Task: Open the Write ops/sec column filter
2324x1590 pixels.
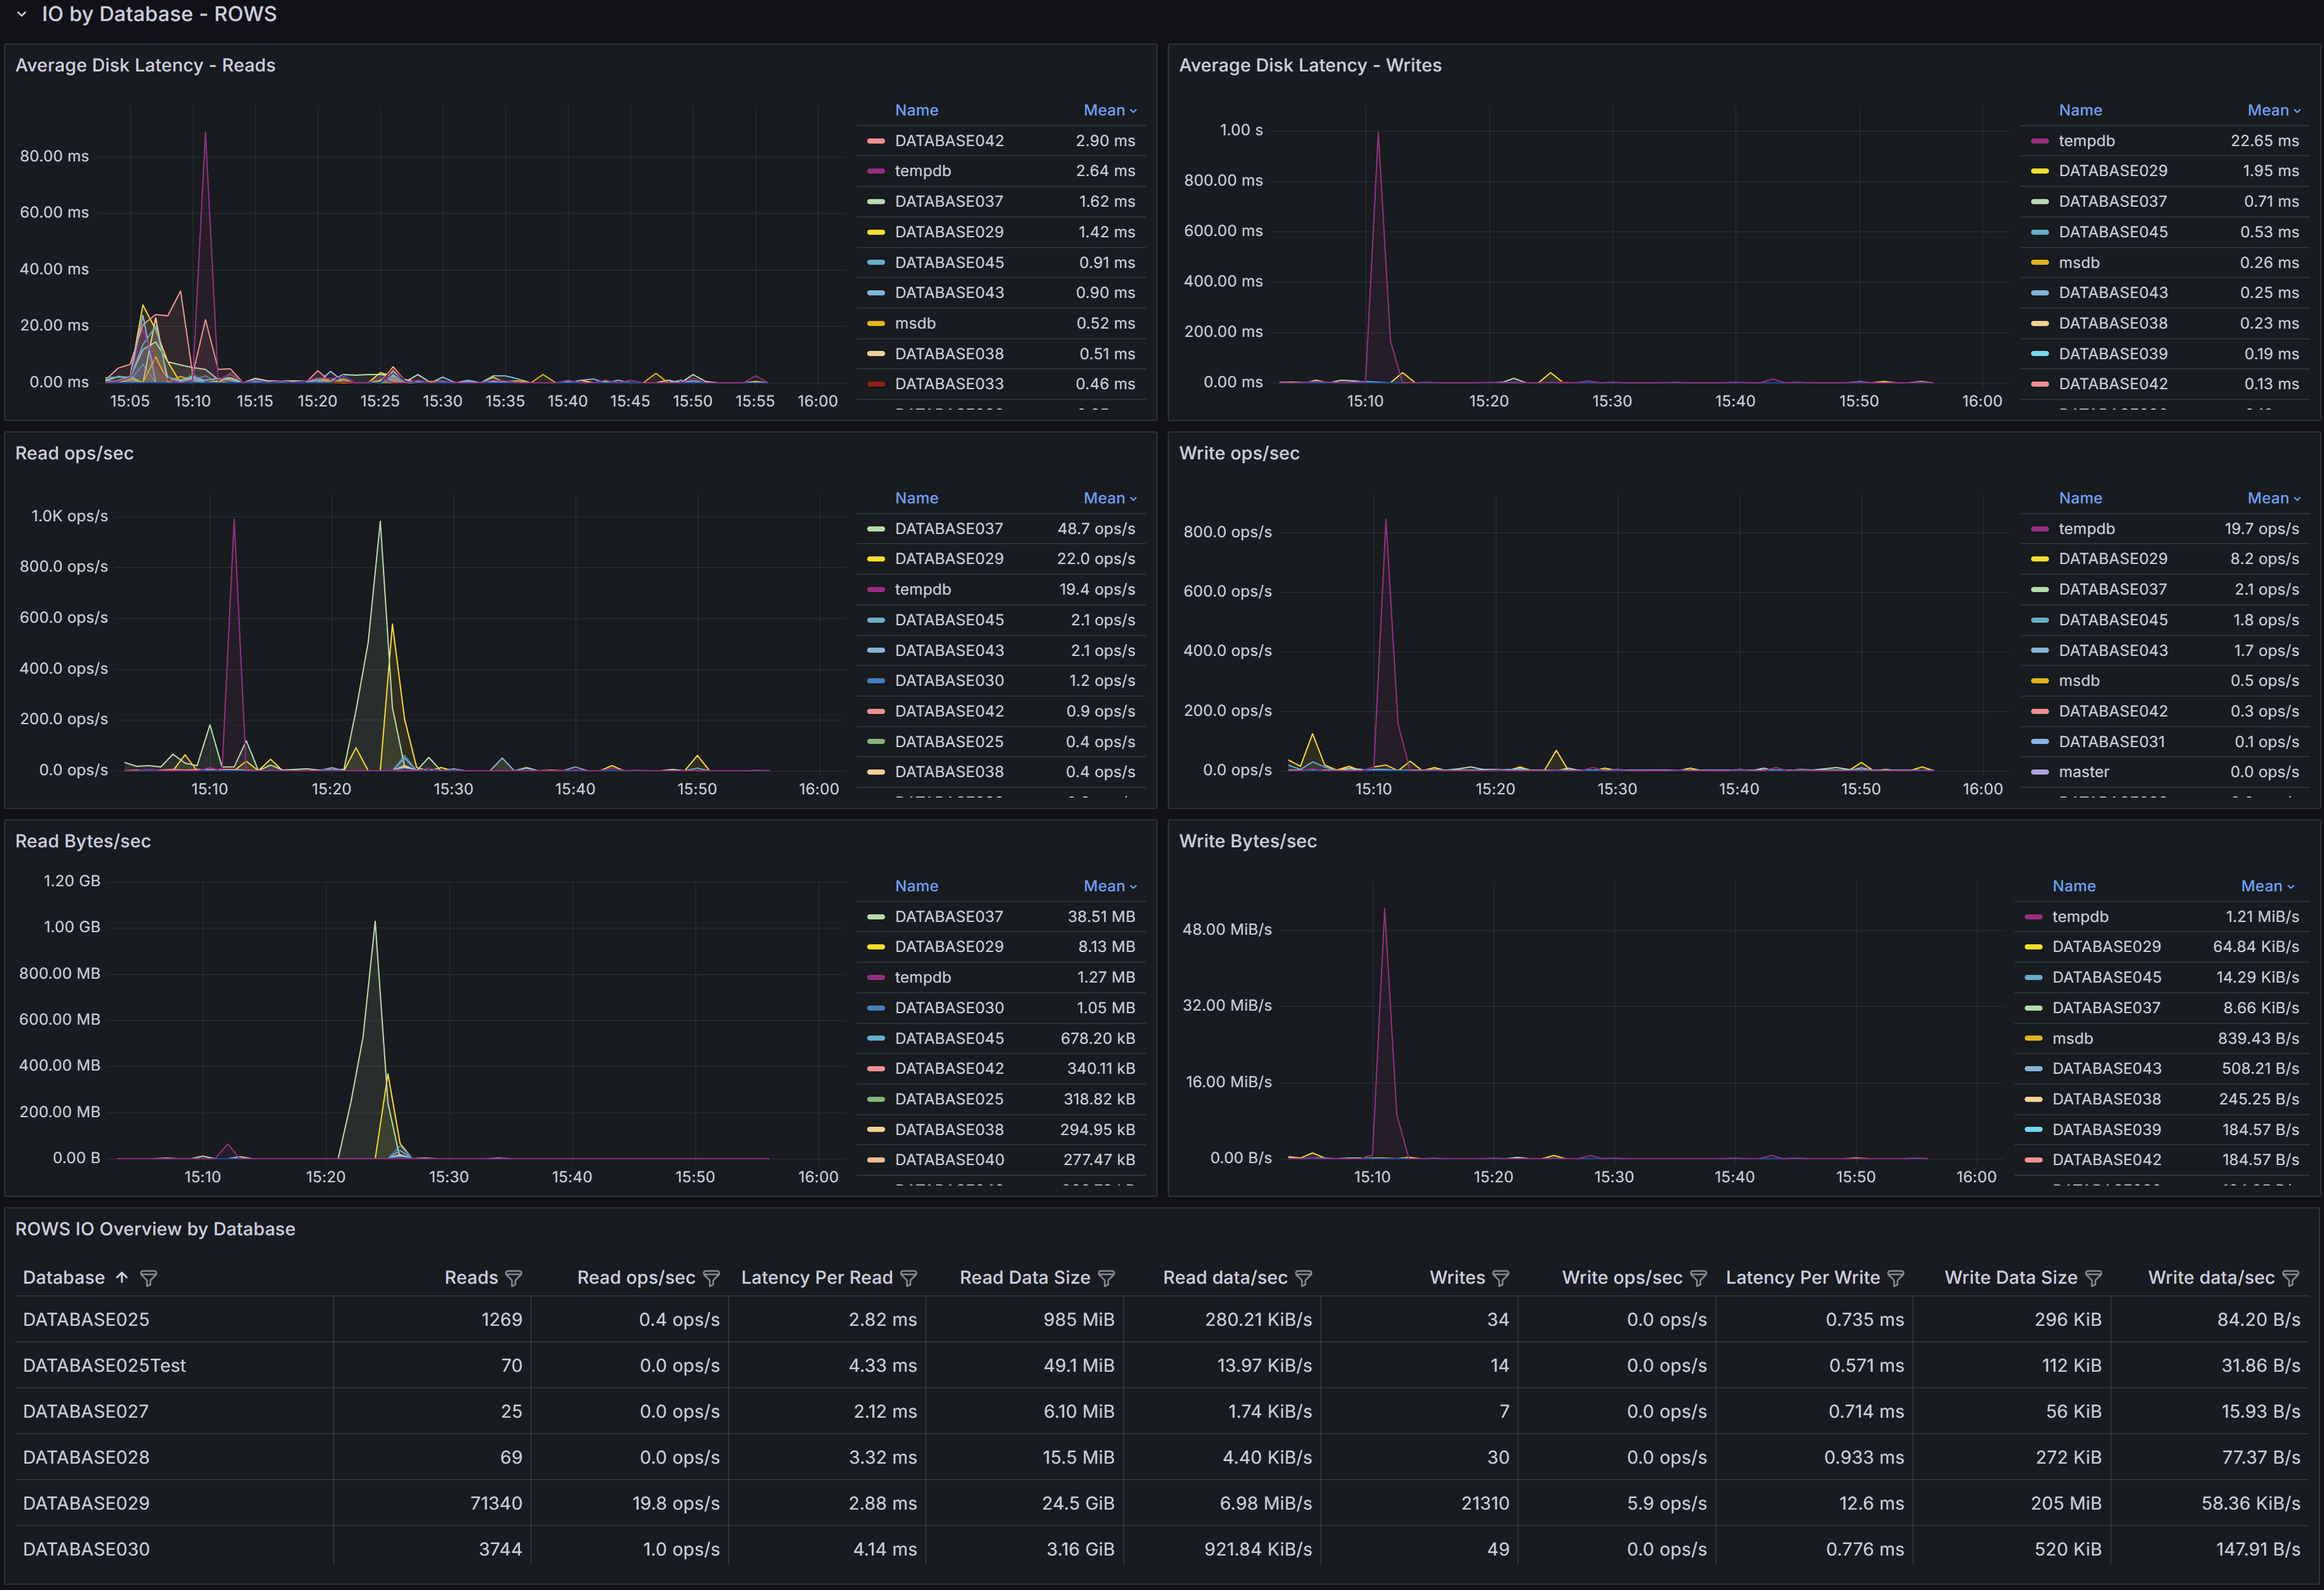Action: pos(1699,1278)
